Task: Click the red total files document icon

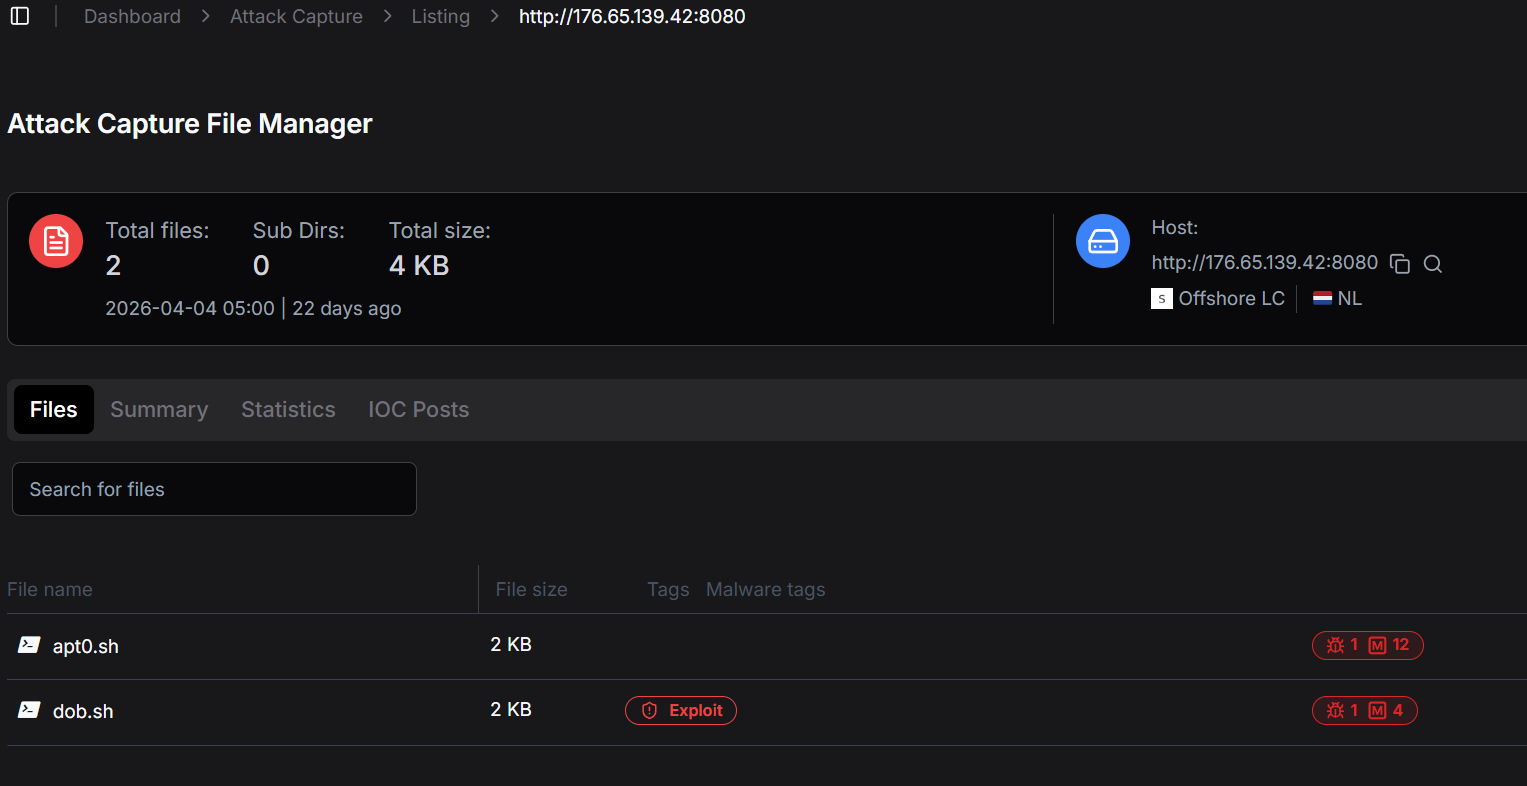Action: [x=56, y=241]
